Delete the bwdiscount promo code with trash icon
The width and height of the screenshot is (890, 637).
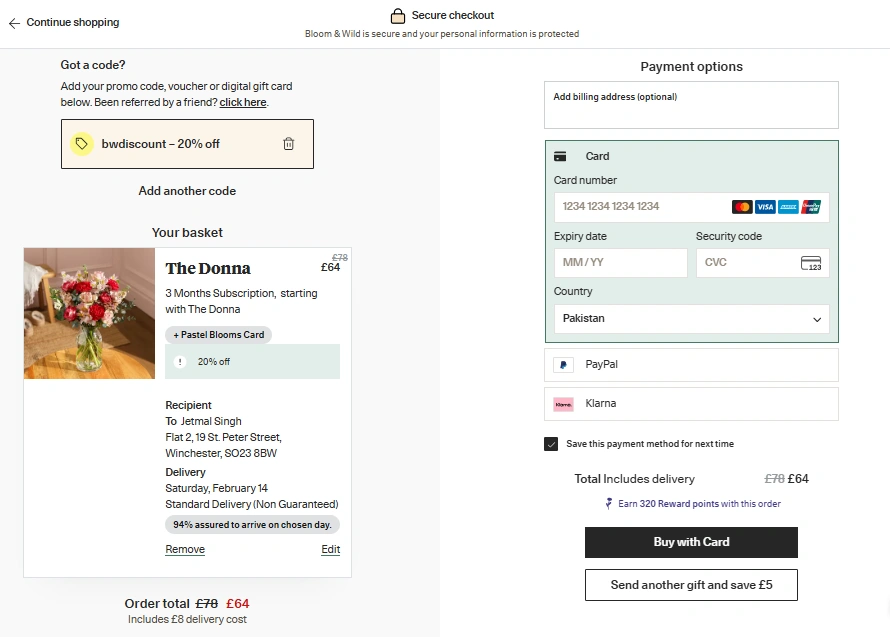point(289,144)
